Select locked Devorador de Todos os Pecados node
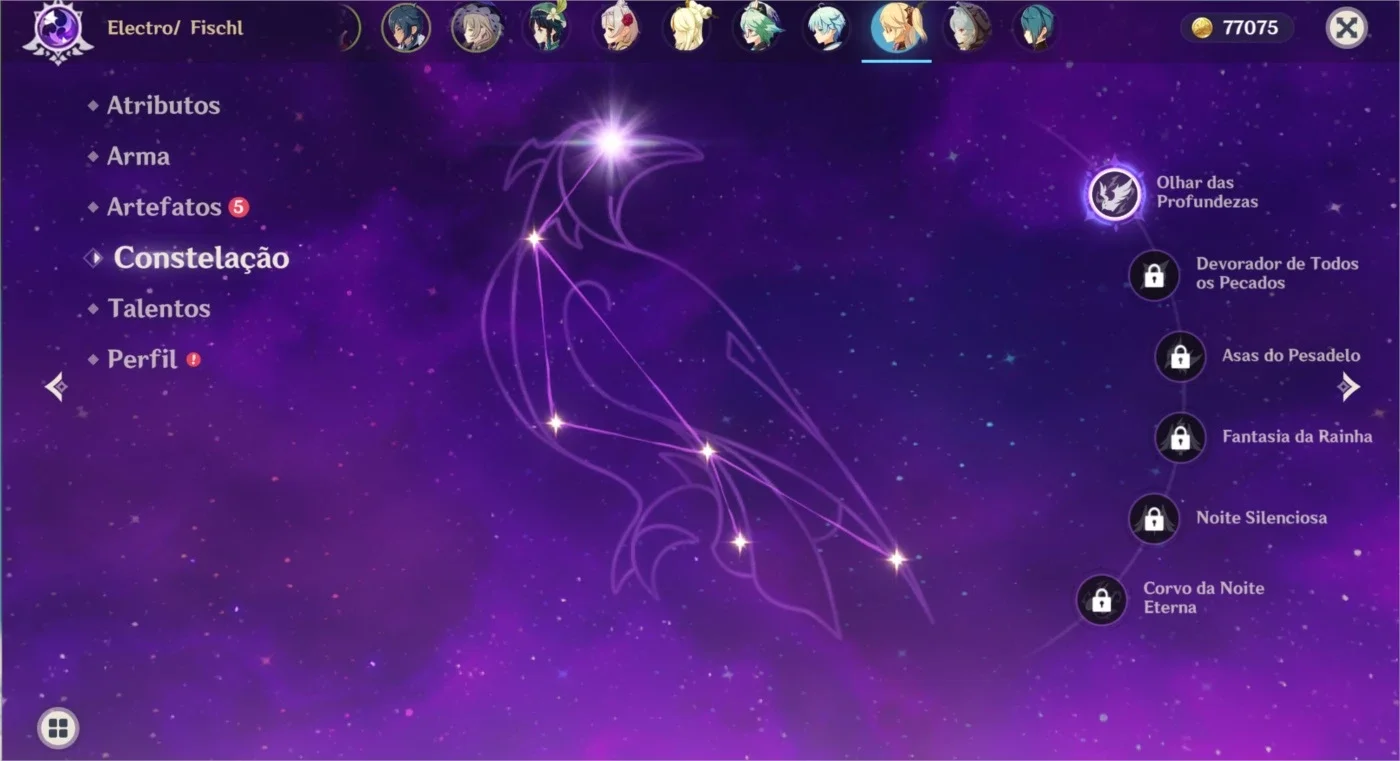Screen dimensions: 1400x761 click(1154, 274)
